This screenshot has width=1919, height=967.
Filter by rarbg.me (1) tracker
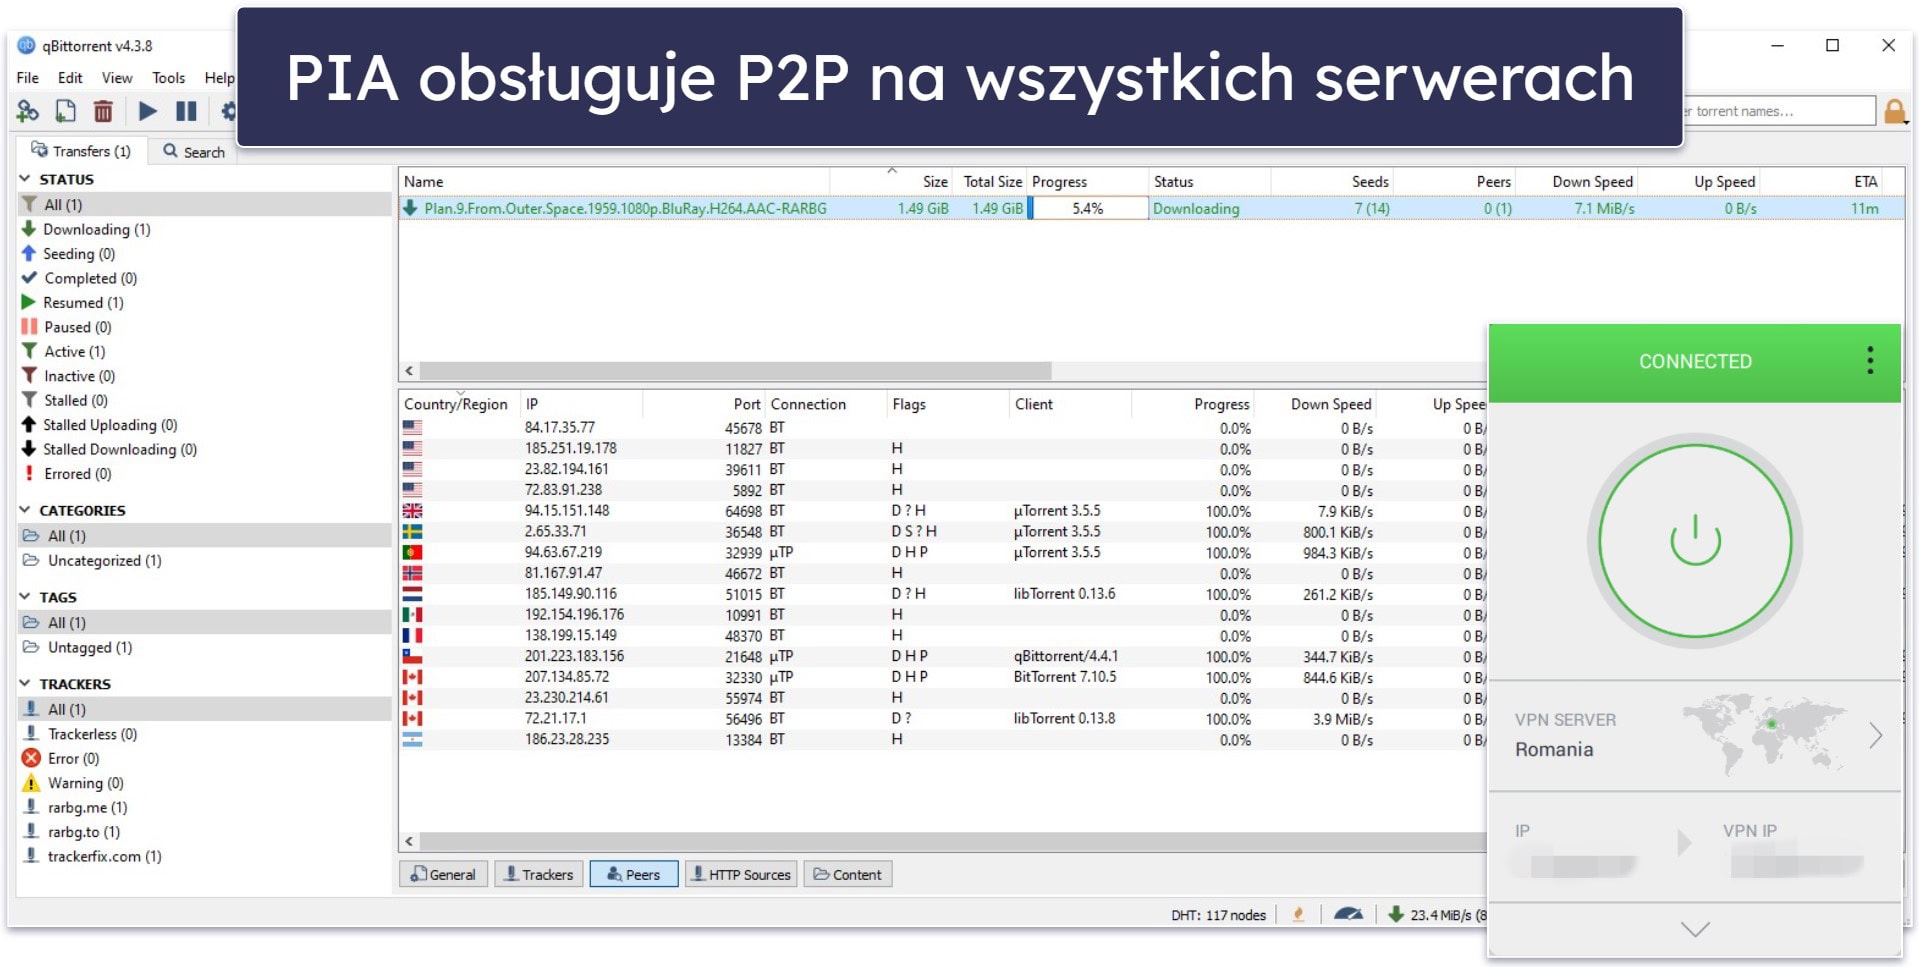coord(87,807)
